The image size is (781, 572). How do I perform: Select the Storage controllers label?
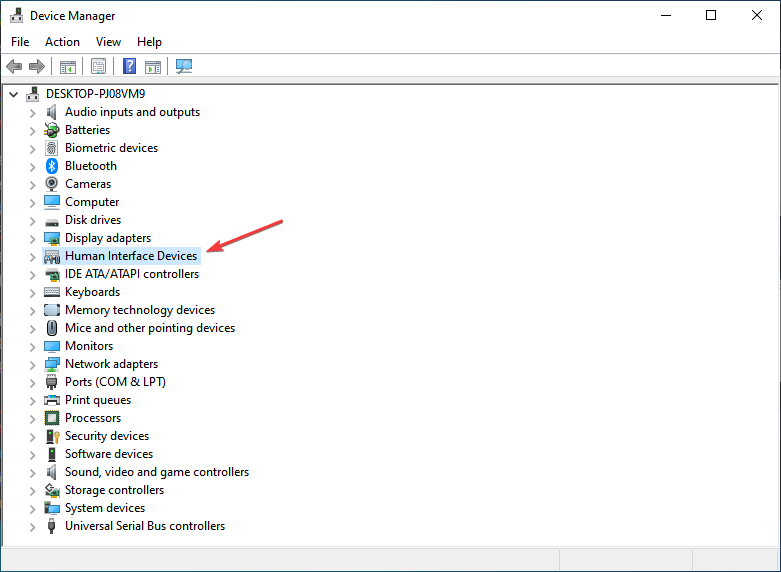pos(114,490)
